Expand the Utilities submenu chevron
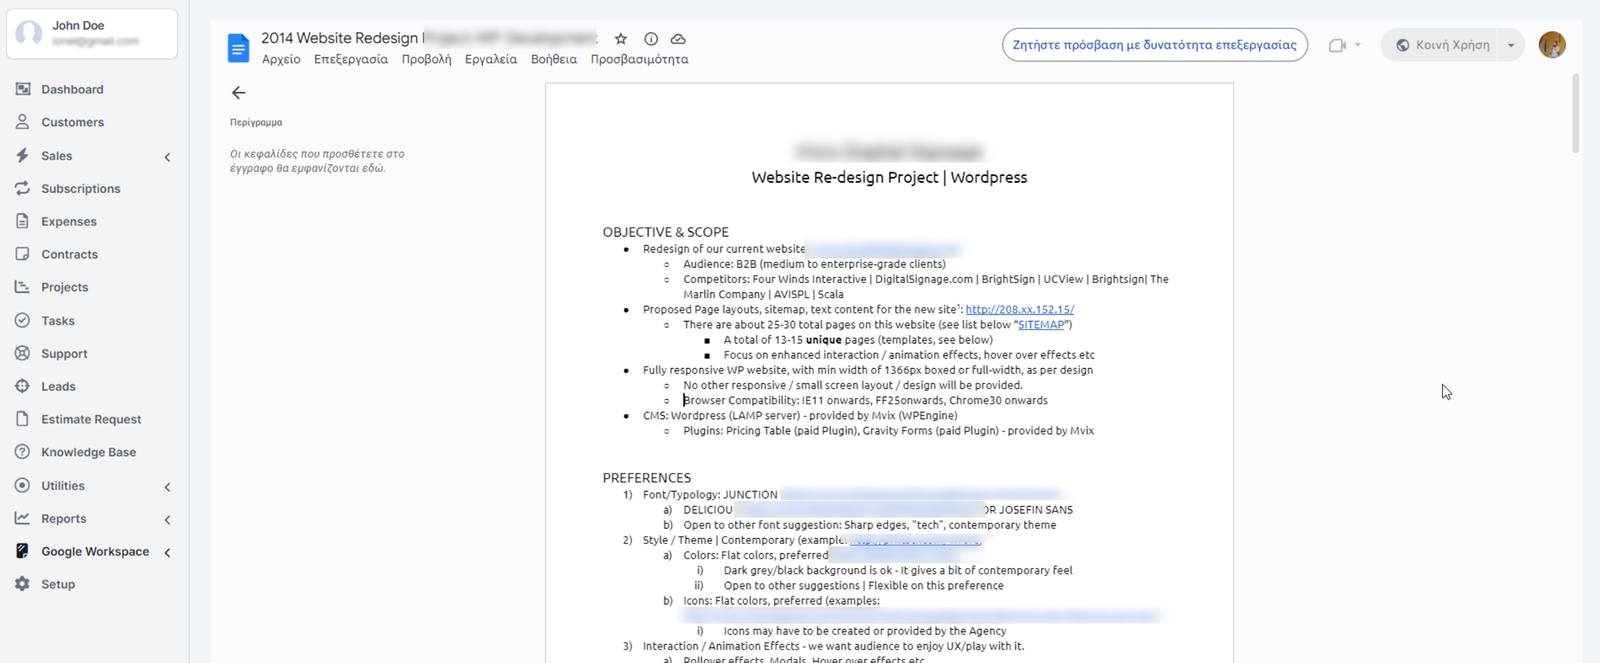This screenshot has width=1600, height=663. point(167,487)
